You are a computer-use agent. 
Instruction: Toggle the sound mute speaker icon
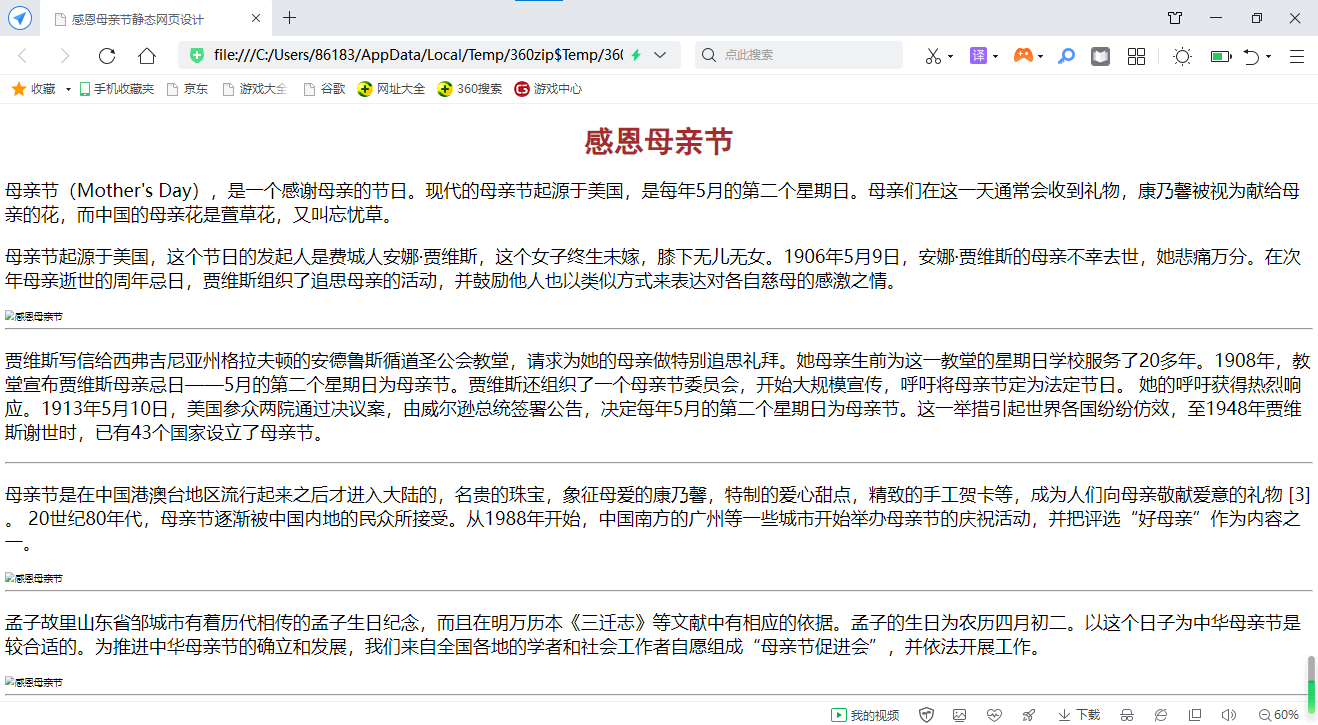coord(1229,715)
